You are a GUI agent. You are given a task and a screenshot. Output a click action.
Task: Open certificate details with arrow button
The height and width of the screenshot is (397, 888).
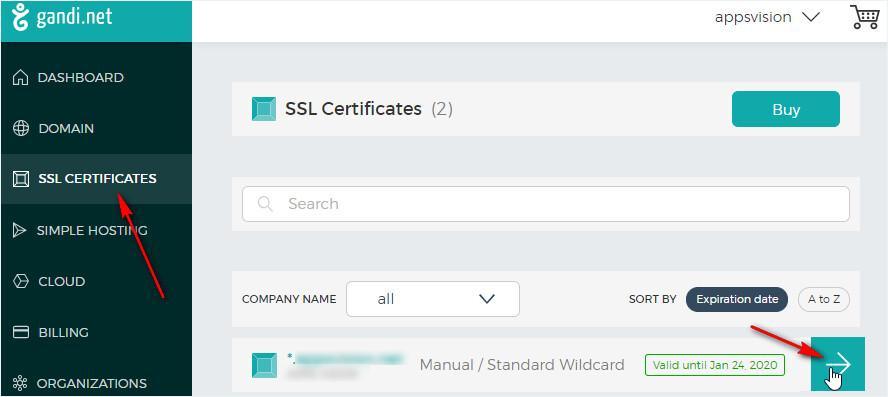pos(838,364)
